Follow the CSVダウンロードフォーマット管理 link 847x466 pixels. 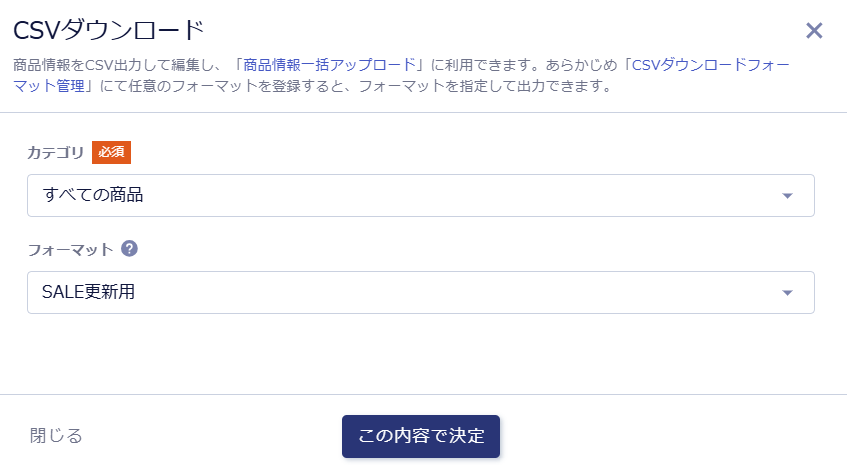711,64
